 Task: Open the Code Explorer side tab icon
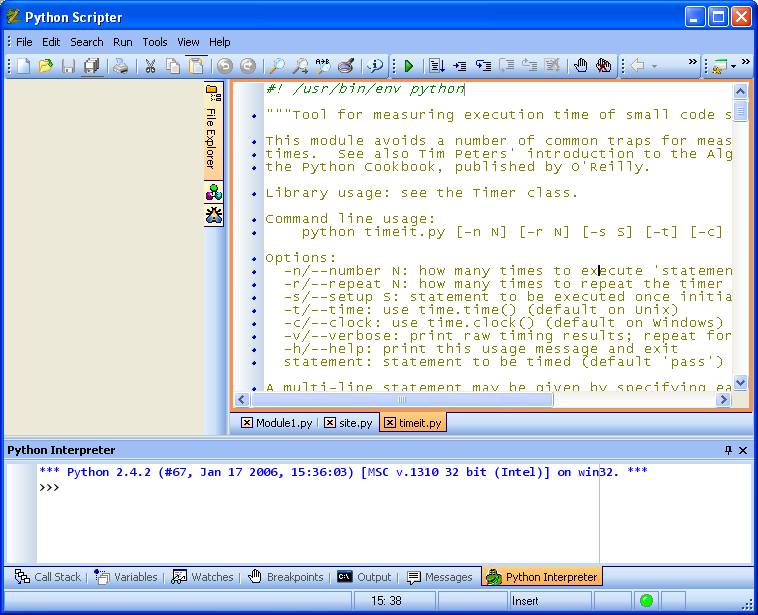pos(213,192)
